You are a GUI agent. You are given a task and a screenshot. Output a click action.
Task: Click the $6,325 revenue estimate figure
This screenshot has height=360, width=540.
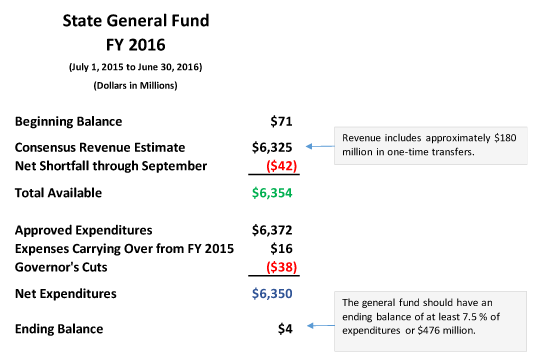[272, 147]
